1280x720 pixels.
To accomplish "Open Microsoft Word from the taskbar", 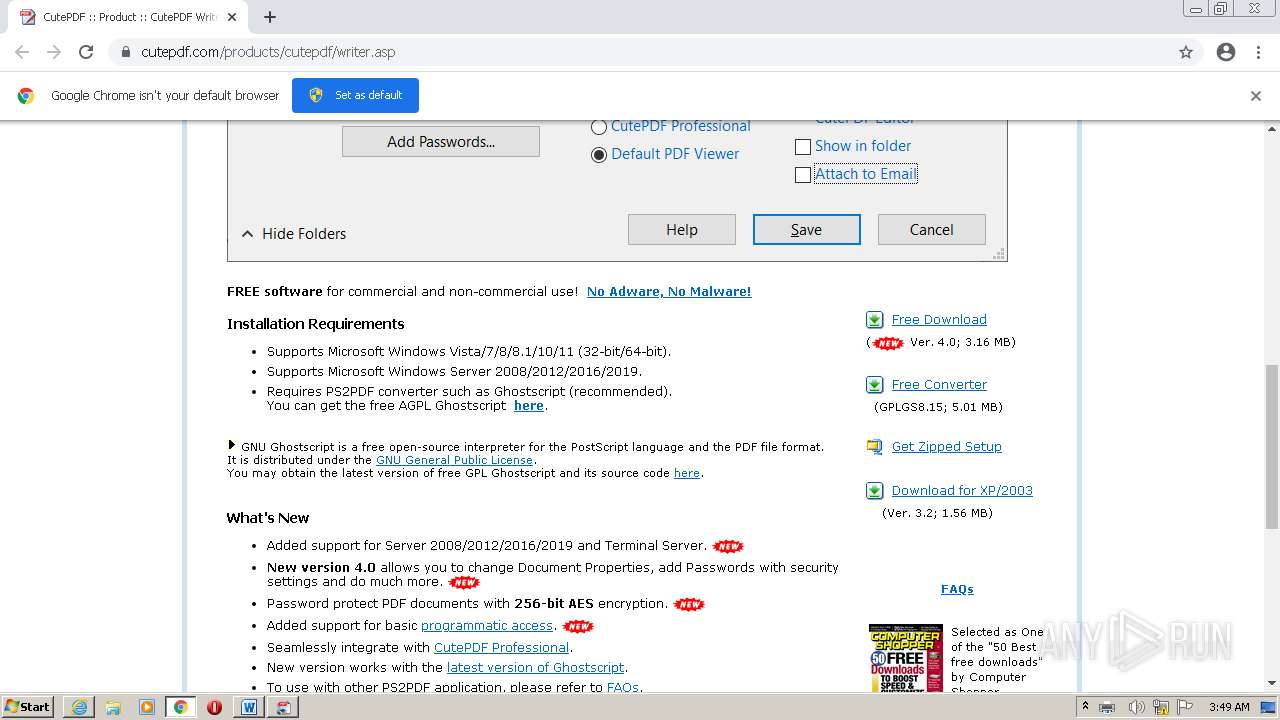I will click(x=249, y=707).
